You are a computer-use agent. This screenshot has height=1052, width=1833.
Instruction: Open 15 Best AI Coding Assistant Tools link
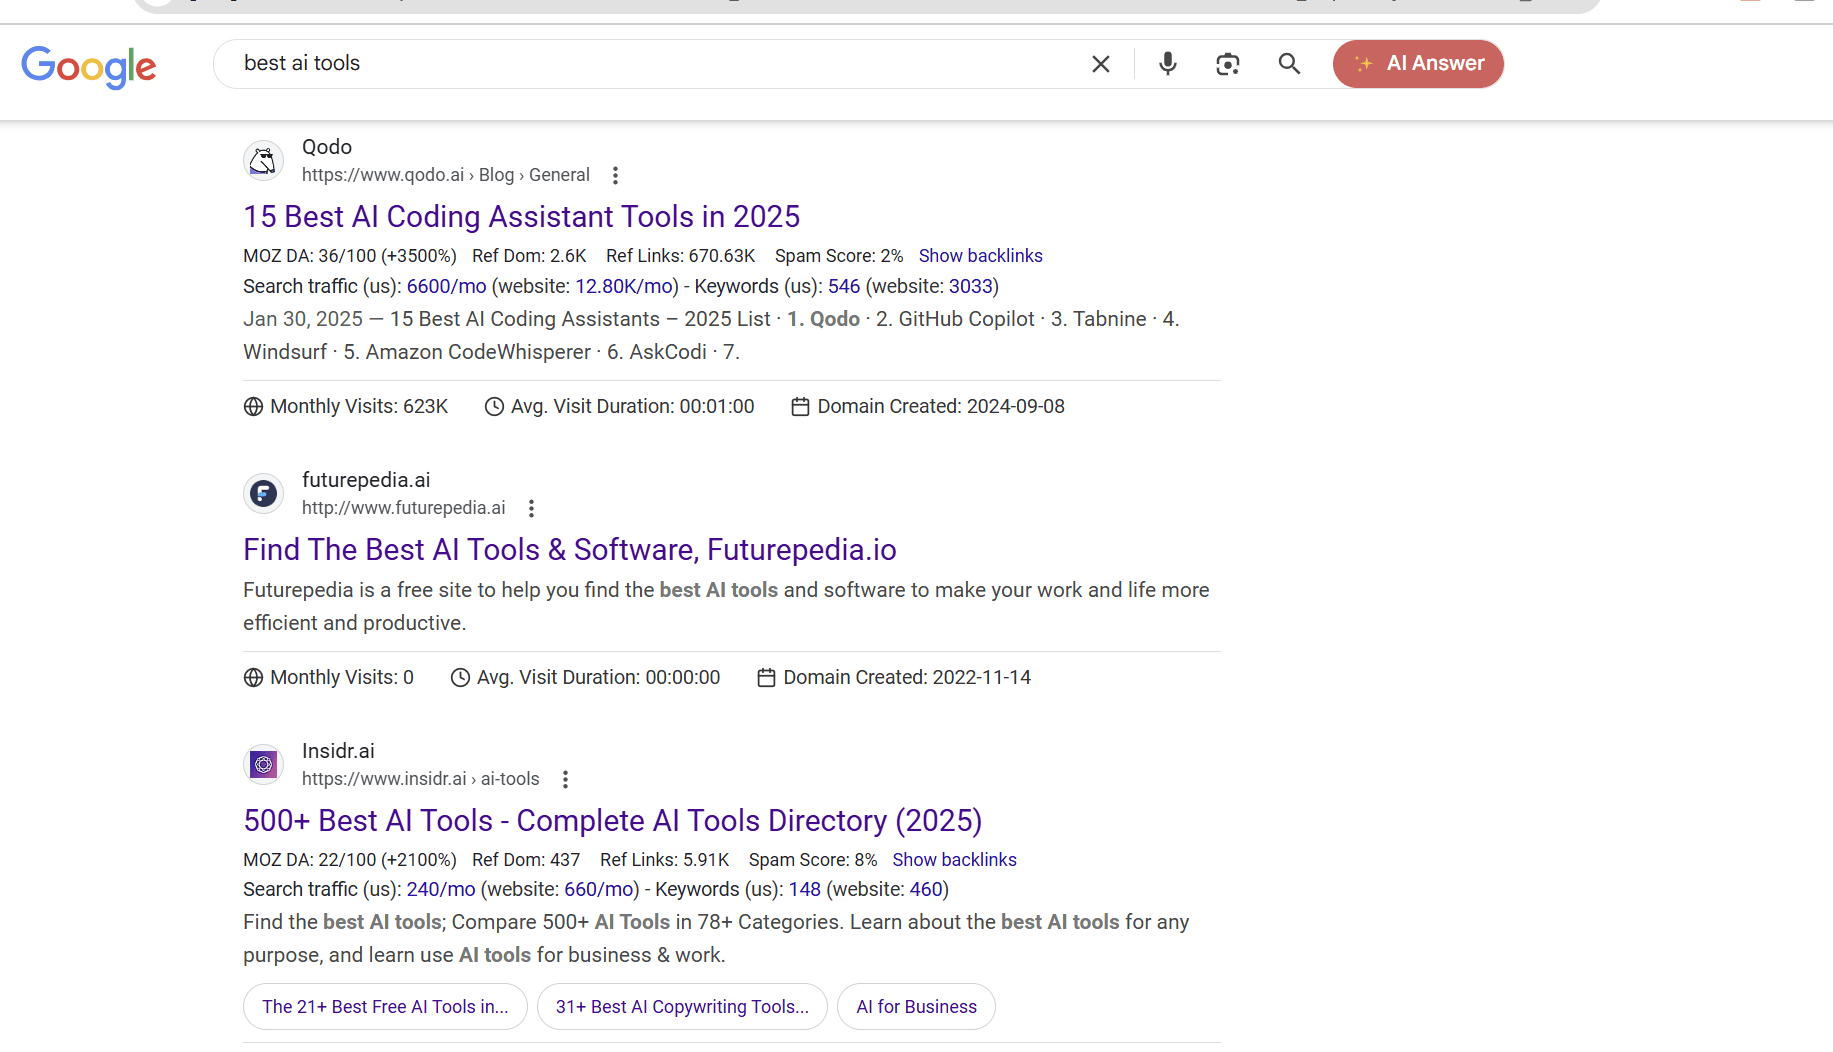[522, 216]
